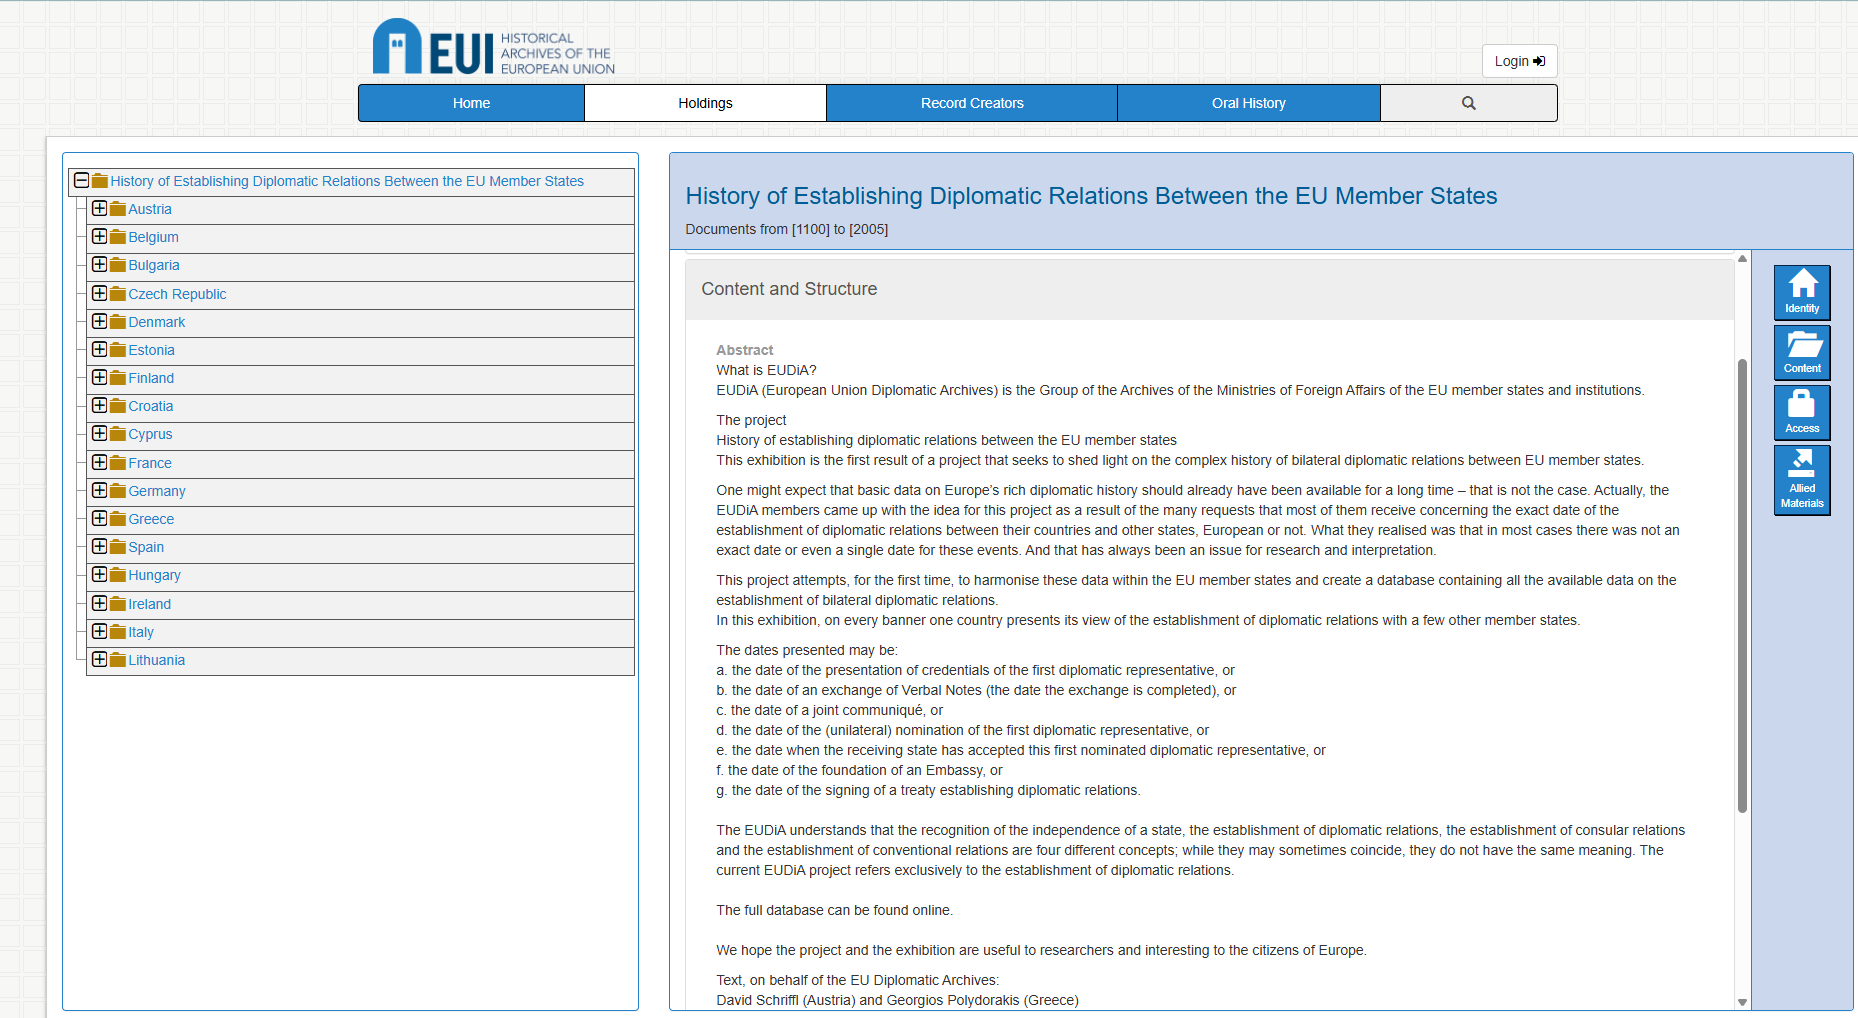The width and height of the screenshot is (1858, 1018).
Task: Expand the Denmark tree node
Action: point(99,321)
